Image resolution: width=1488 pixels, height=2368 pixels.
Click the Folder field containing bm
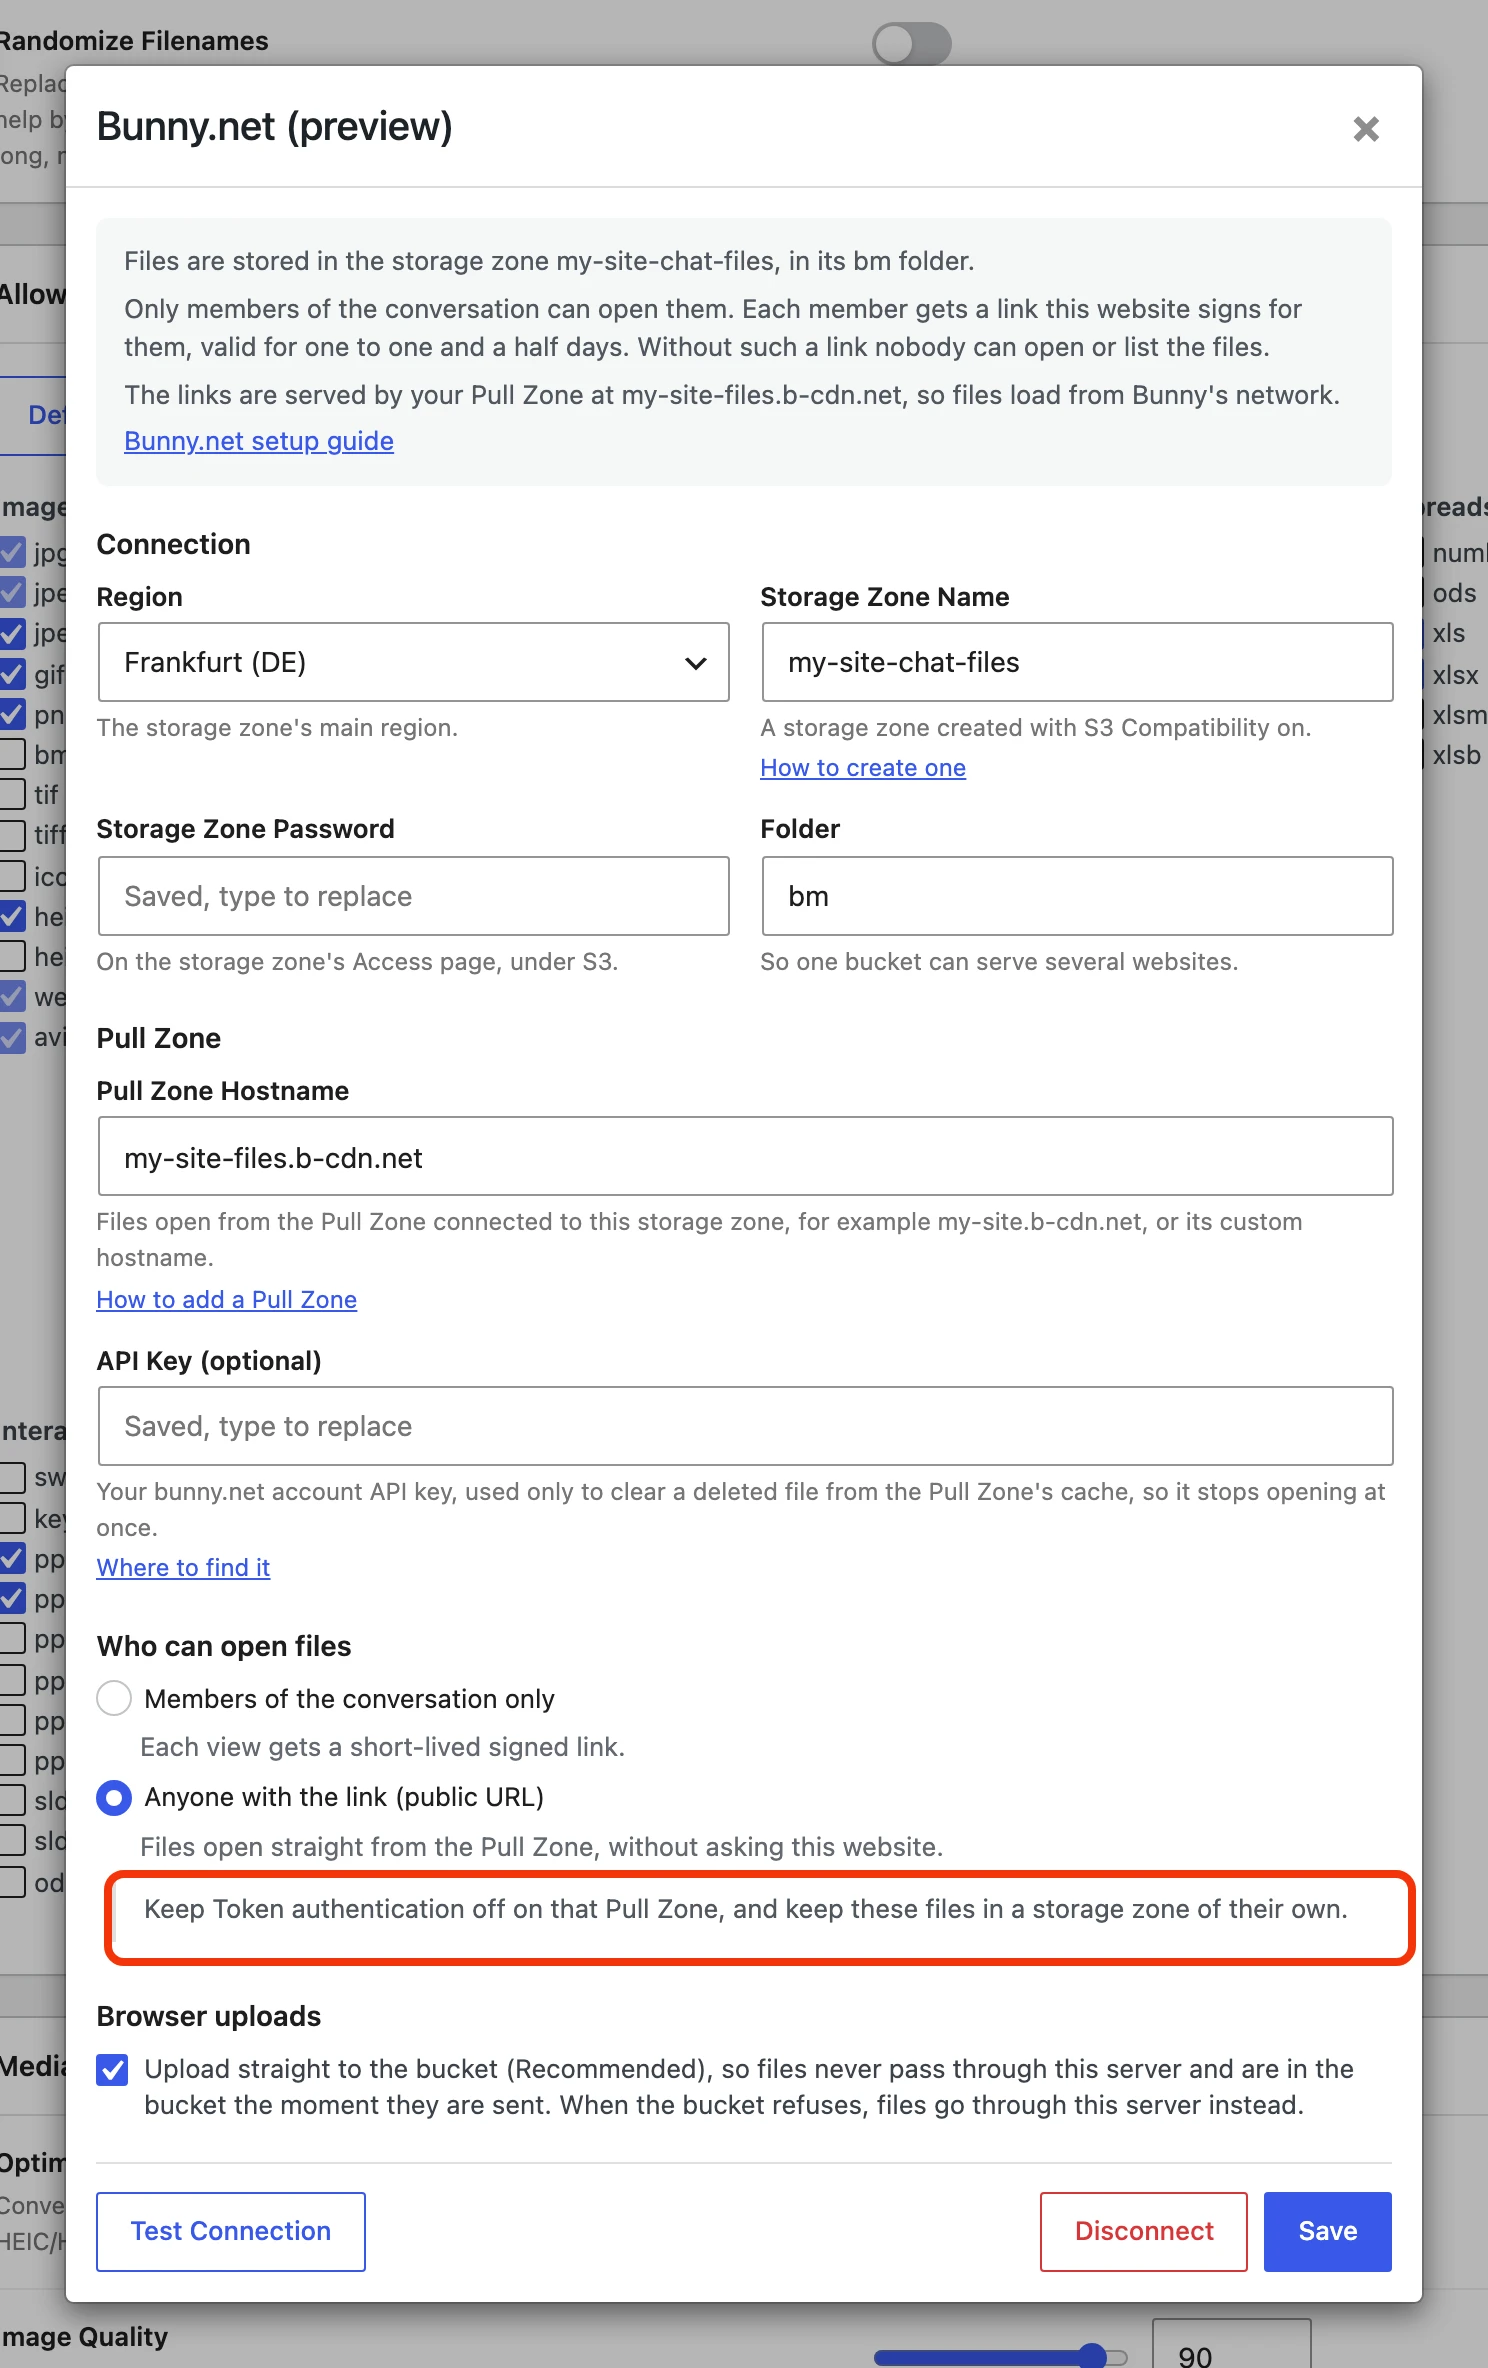pos(1077,896)
